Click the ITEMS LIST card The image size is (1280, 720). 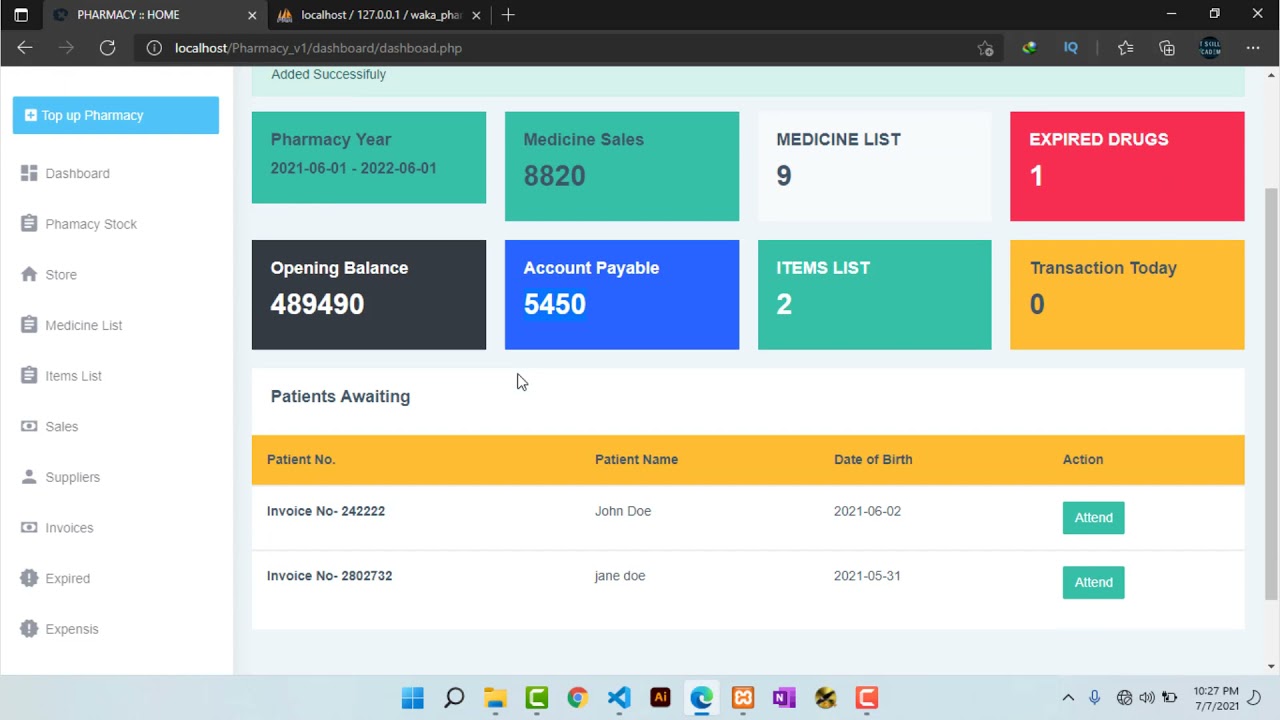coord(874,295)
